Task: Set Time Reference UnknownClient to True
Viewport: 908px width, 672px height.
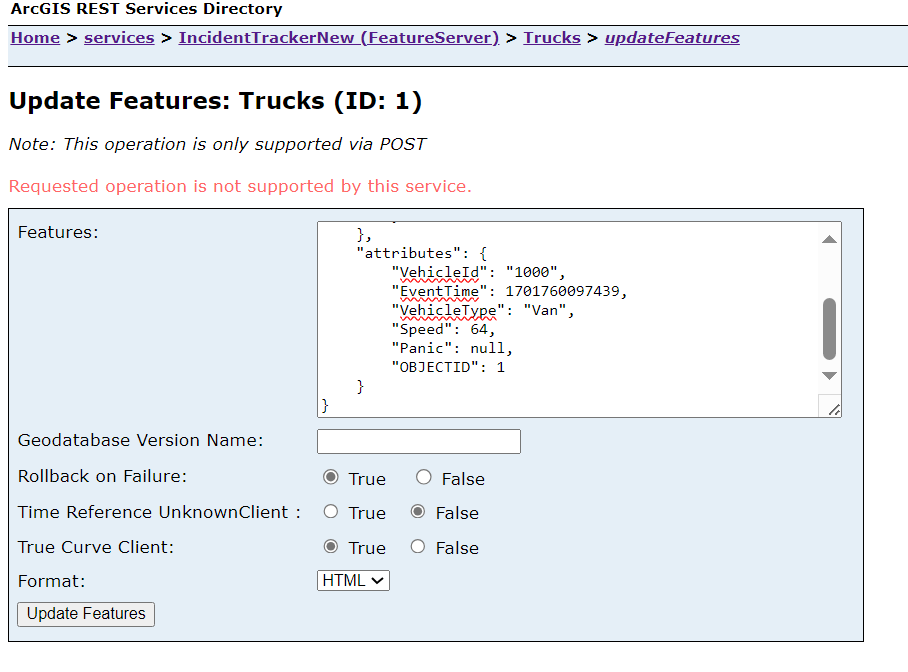Action: click(331, 511)
